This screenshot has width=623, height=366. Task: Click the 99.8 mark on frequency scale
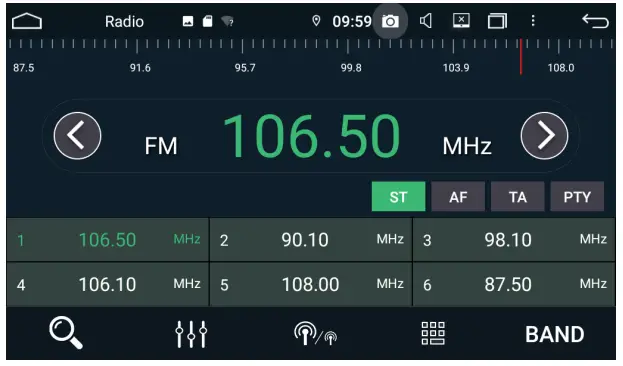[x=351, y=68]
